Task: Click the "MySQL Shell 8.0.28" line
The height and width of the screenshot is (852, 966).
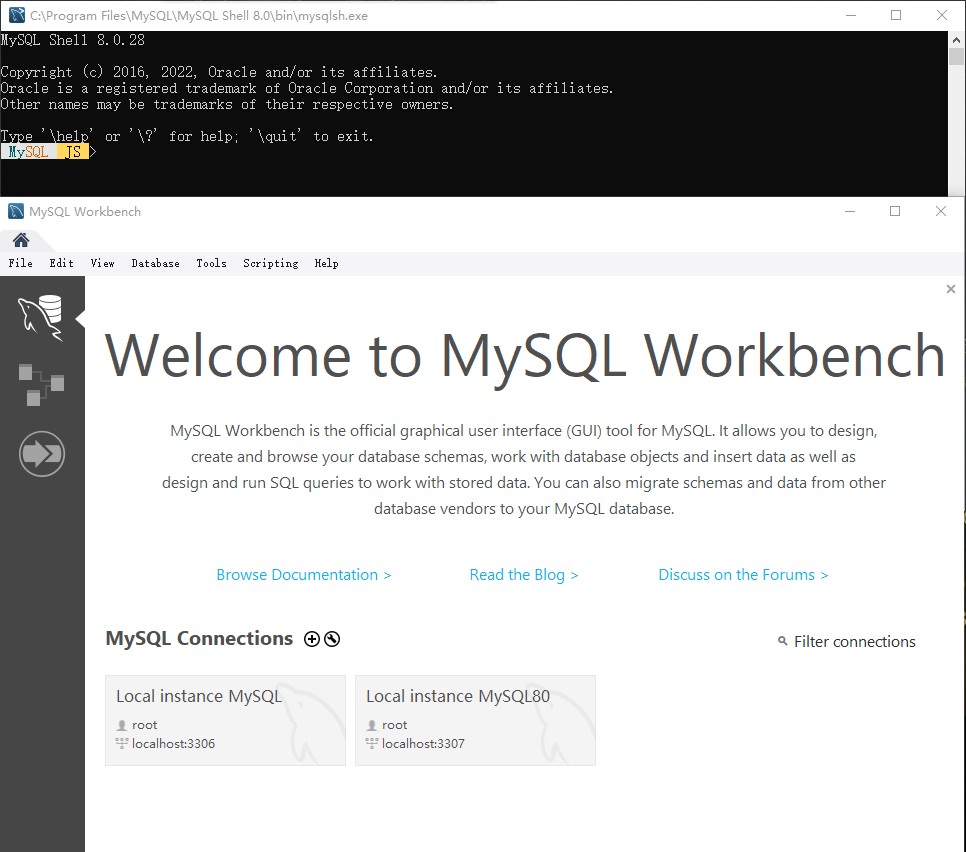Action: 73,40
